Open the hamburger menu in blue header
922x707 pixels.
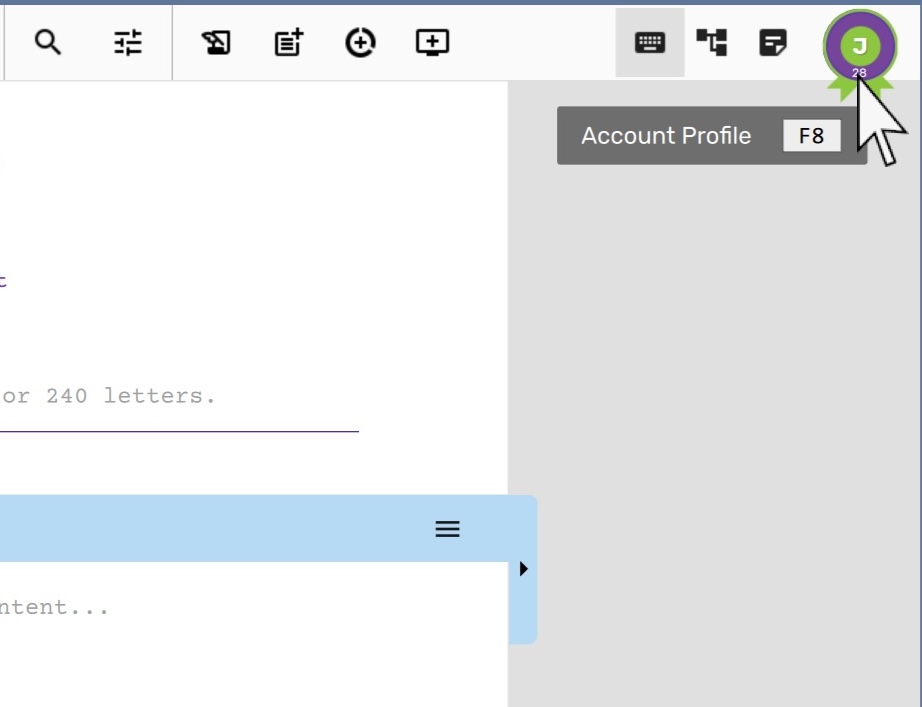[x=447, y=529]
